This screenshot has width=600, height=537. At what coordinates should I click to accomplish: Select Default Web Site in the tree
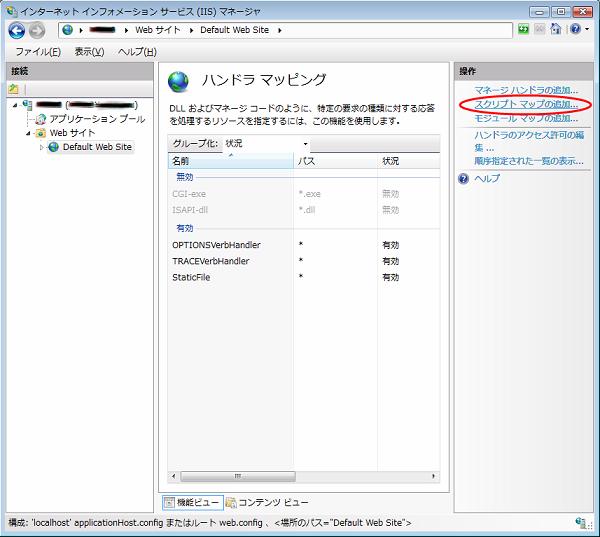[x=97, y=147]
